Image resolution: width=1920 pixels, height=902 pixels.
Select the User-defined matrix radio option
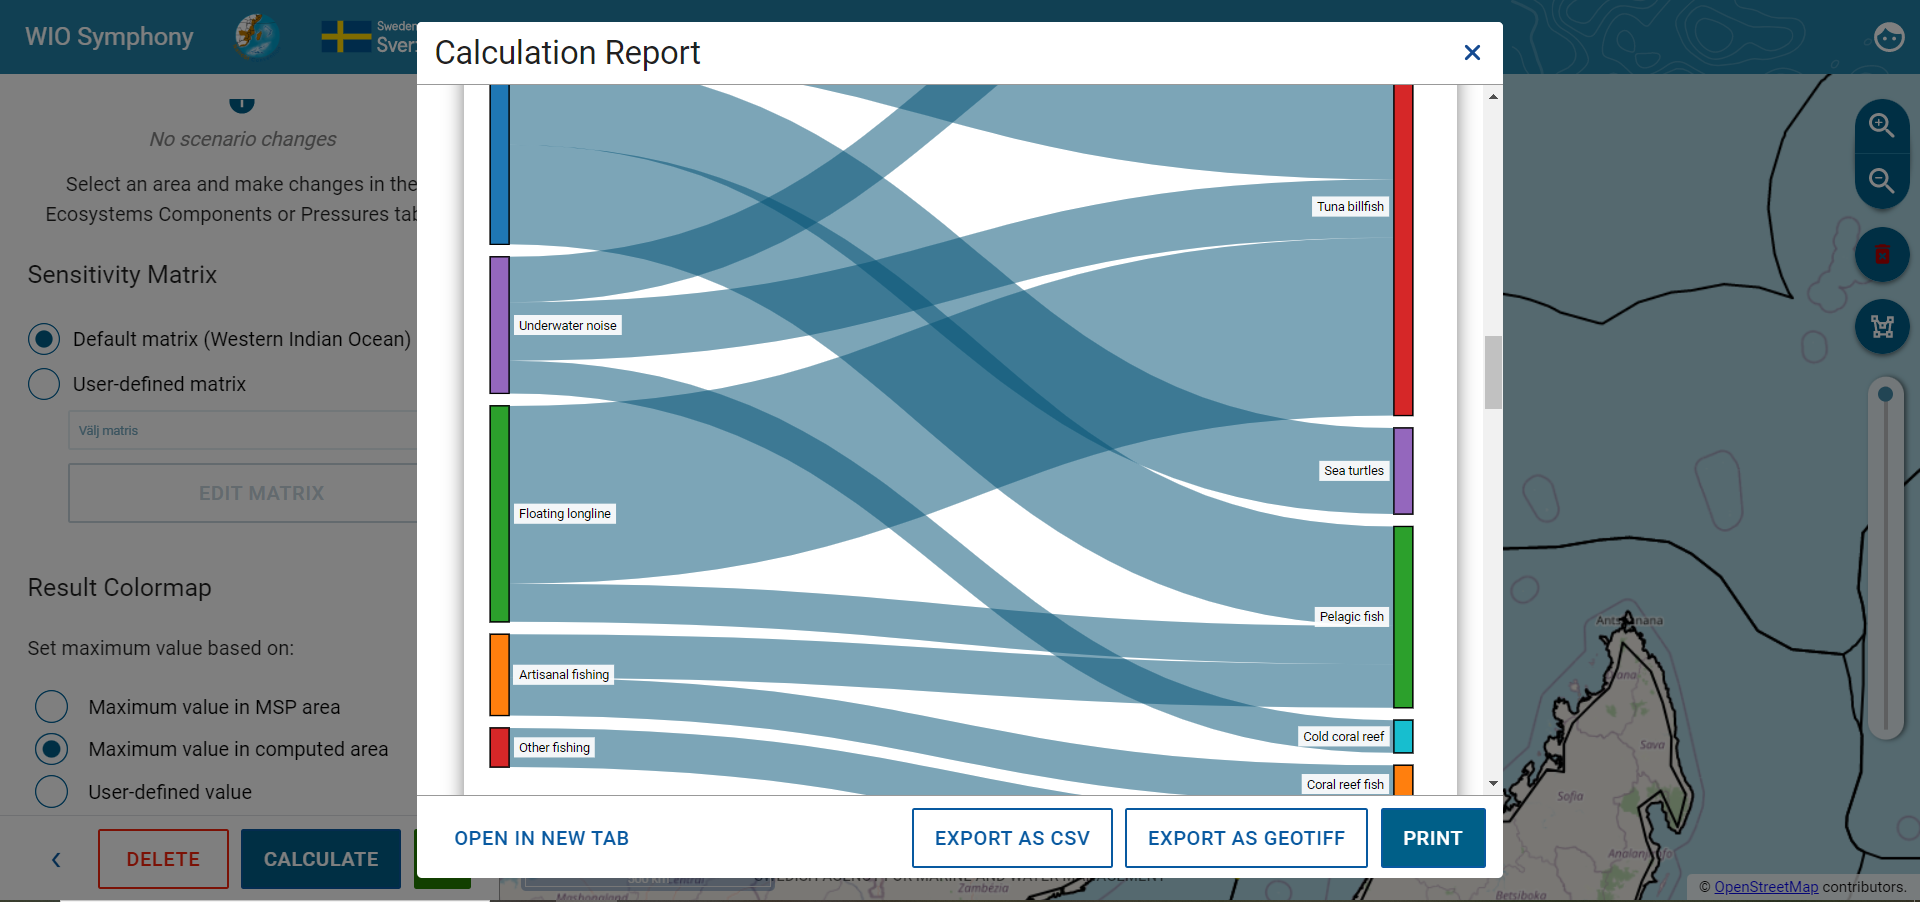[x=44, y=384]
